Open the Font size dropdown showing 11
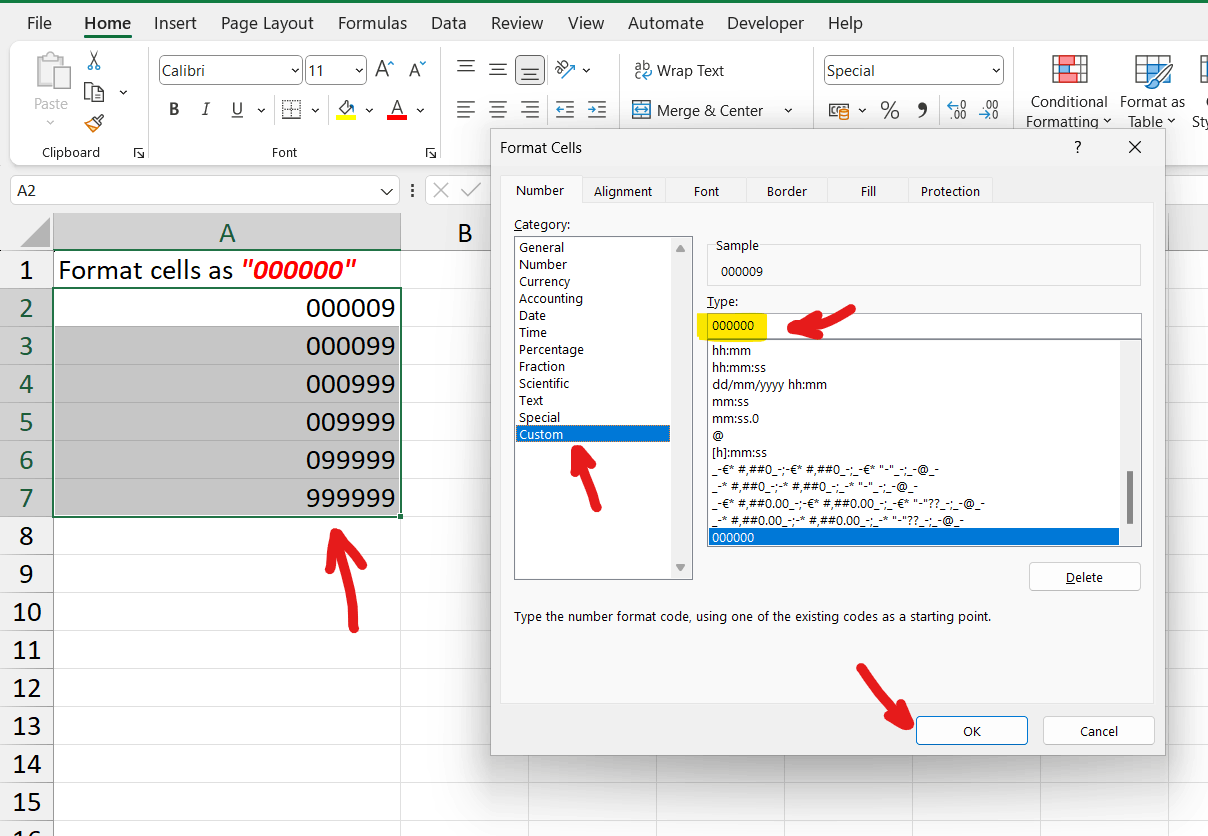Screen dimensions: 1208x836 [x=360, y=71]
